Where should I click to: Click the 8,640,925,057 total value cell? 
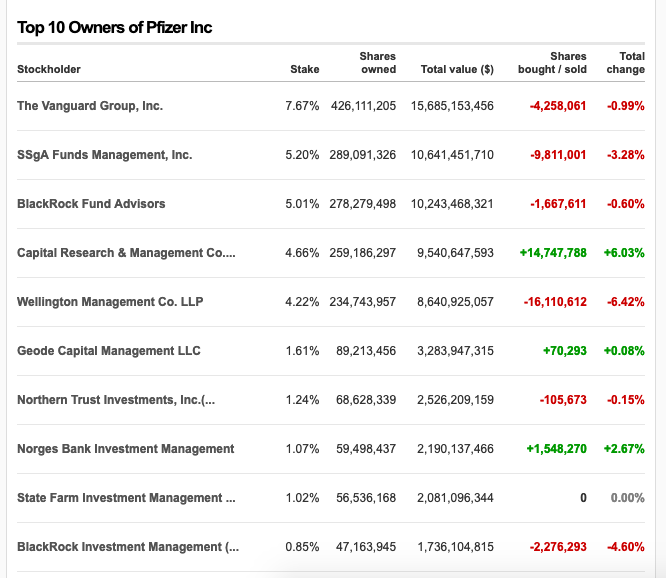[455, 302]
